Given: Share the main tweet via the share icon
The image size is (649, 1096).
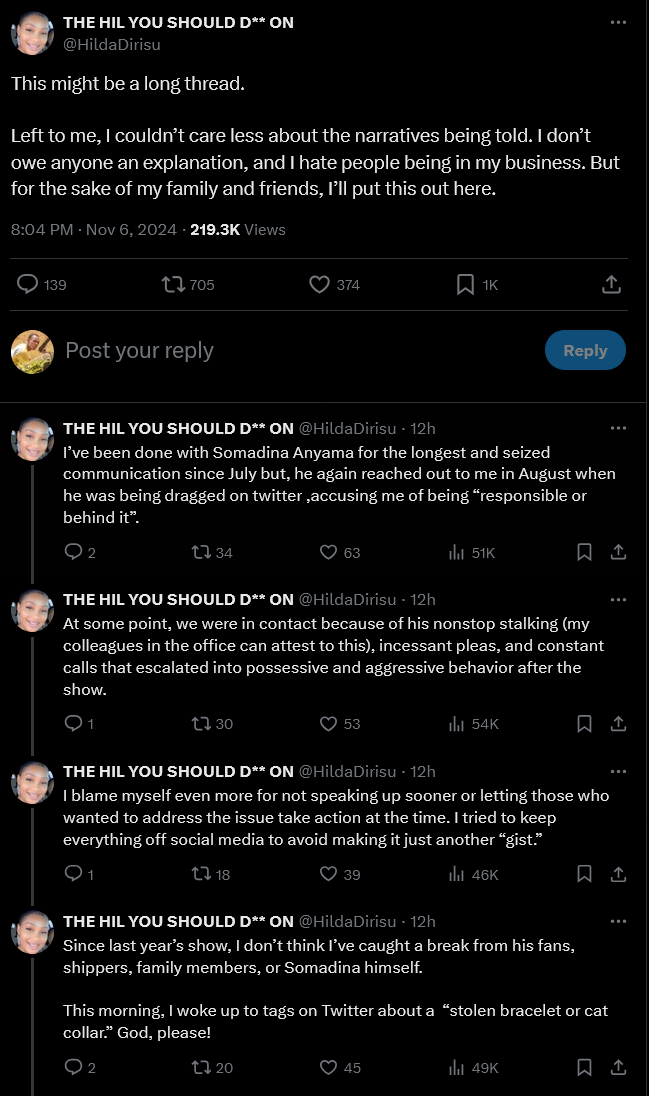Looking at the screenshot, I should point(611,285).
